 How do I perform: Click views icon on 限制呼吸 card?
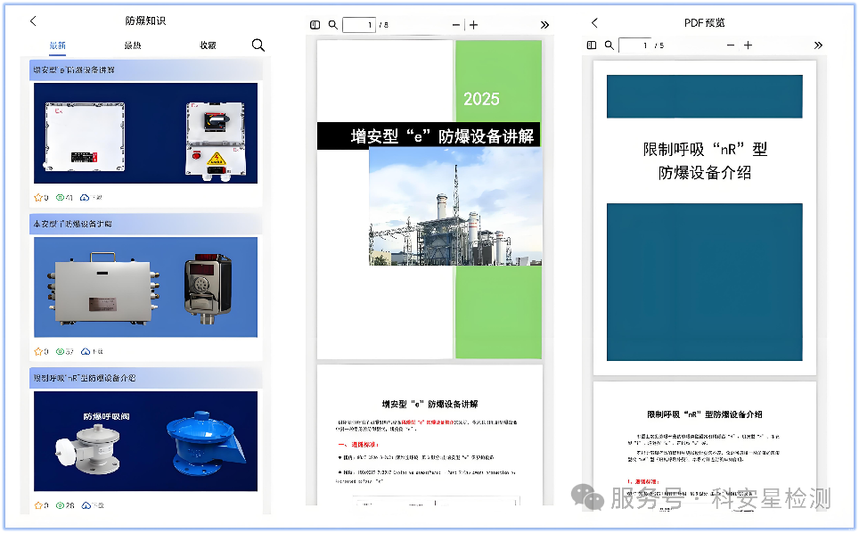coord(60,505)
